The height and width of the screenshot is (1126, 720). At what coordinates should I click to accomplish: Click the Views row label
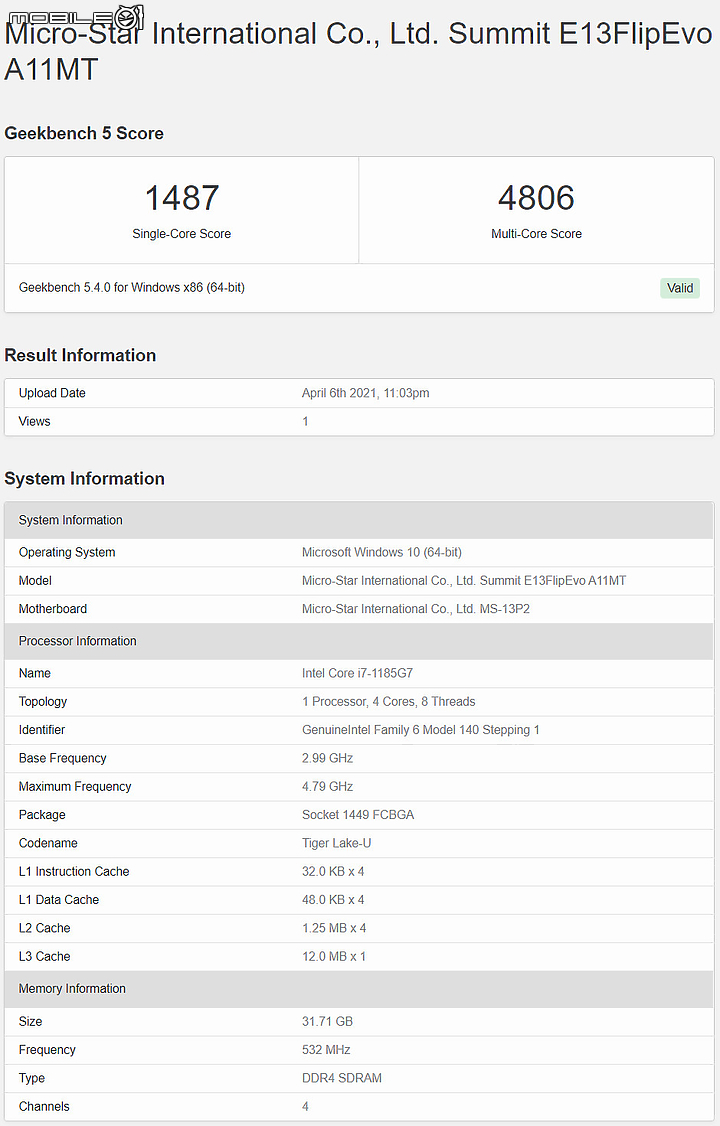coord(34,421)
